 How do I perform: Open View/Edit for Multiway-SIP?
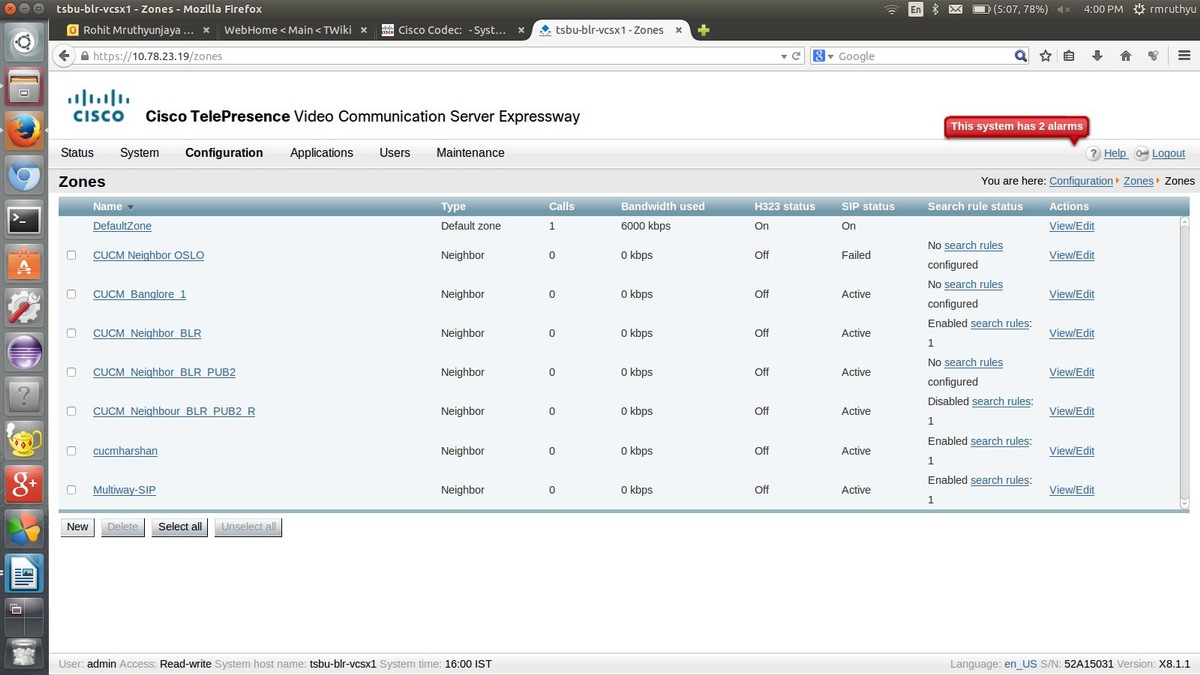[x=1071, y=490]
